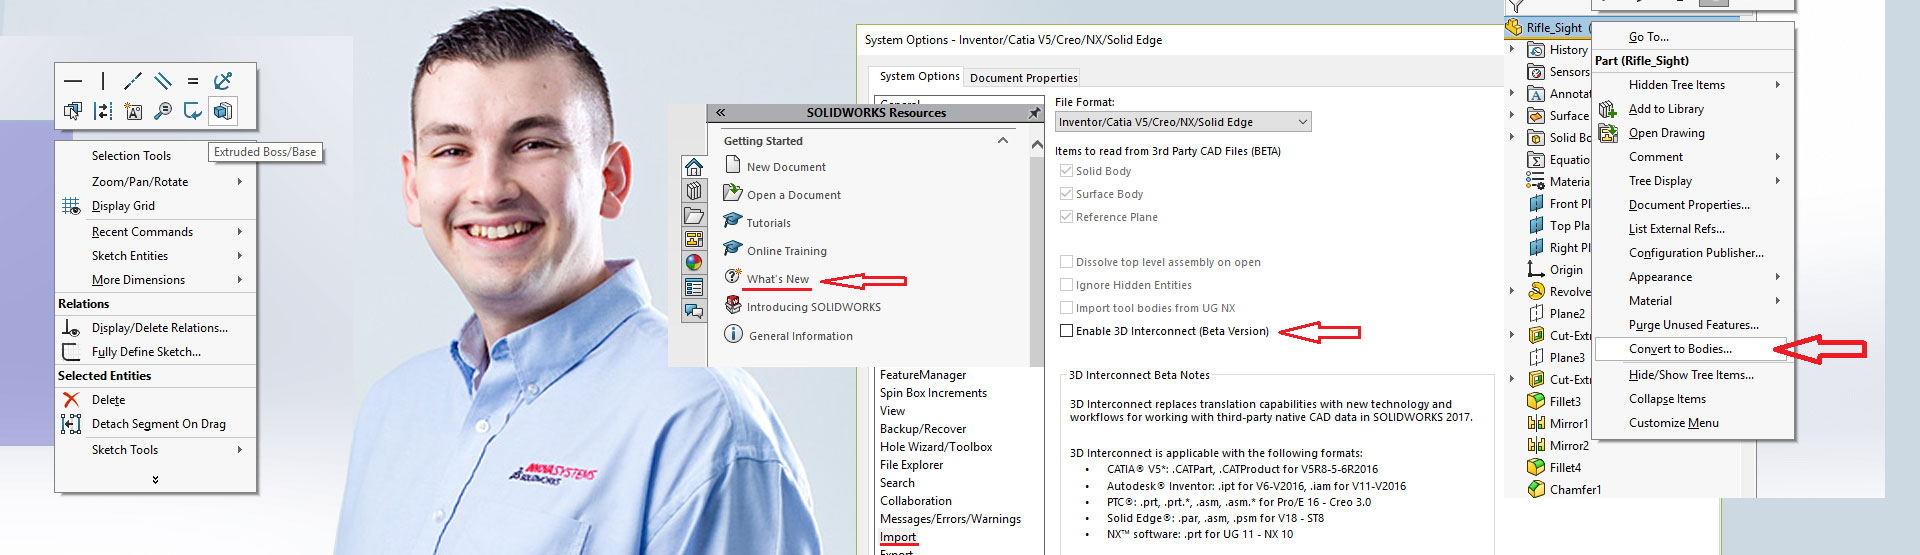This screenshot has width=1920, height=555.
Task: Select the fix anchor relation icon
Action: (x=223, y=81)
